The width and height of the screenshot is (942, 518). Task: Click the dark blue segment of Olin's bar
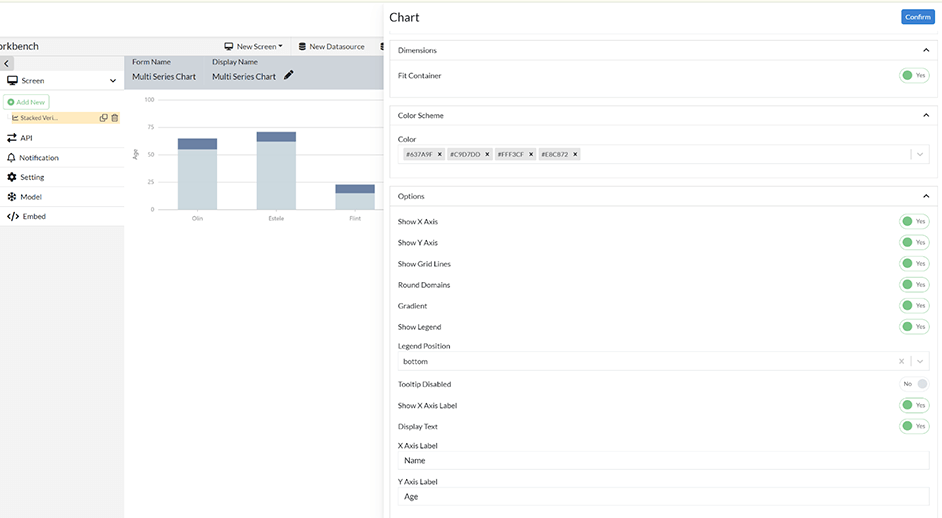click(x=197, y=144)
